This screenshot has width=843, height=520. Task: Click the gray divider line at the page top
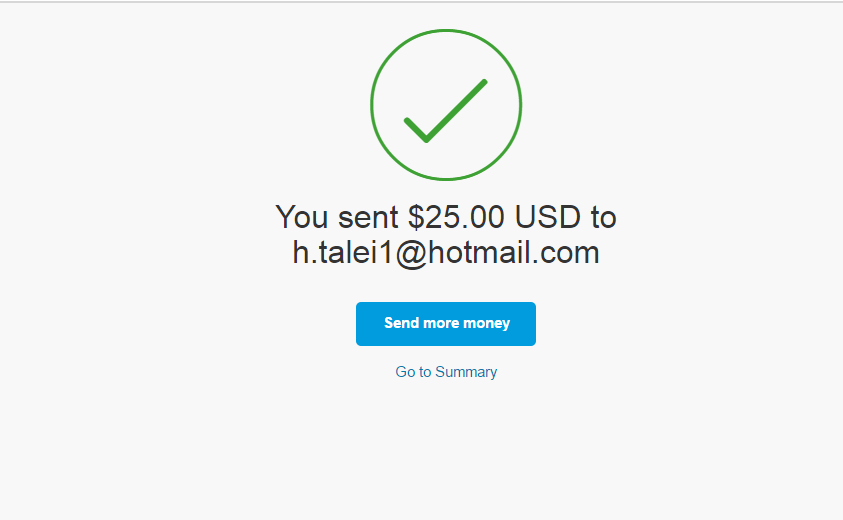(422, 2)
